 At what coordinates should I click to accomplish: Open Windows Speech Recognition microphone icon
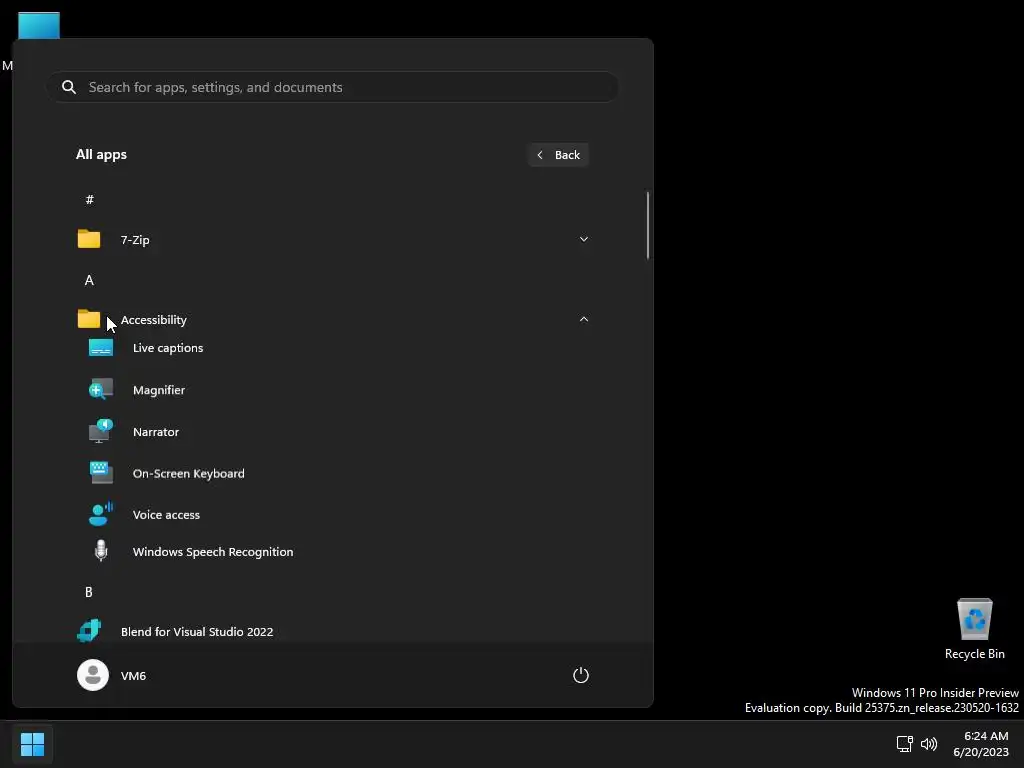tap(101, 551)
